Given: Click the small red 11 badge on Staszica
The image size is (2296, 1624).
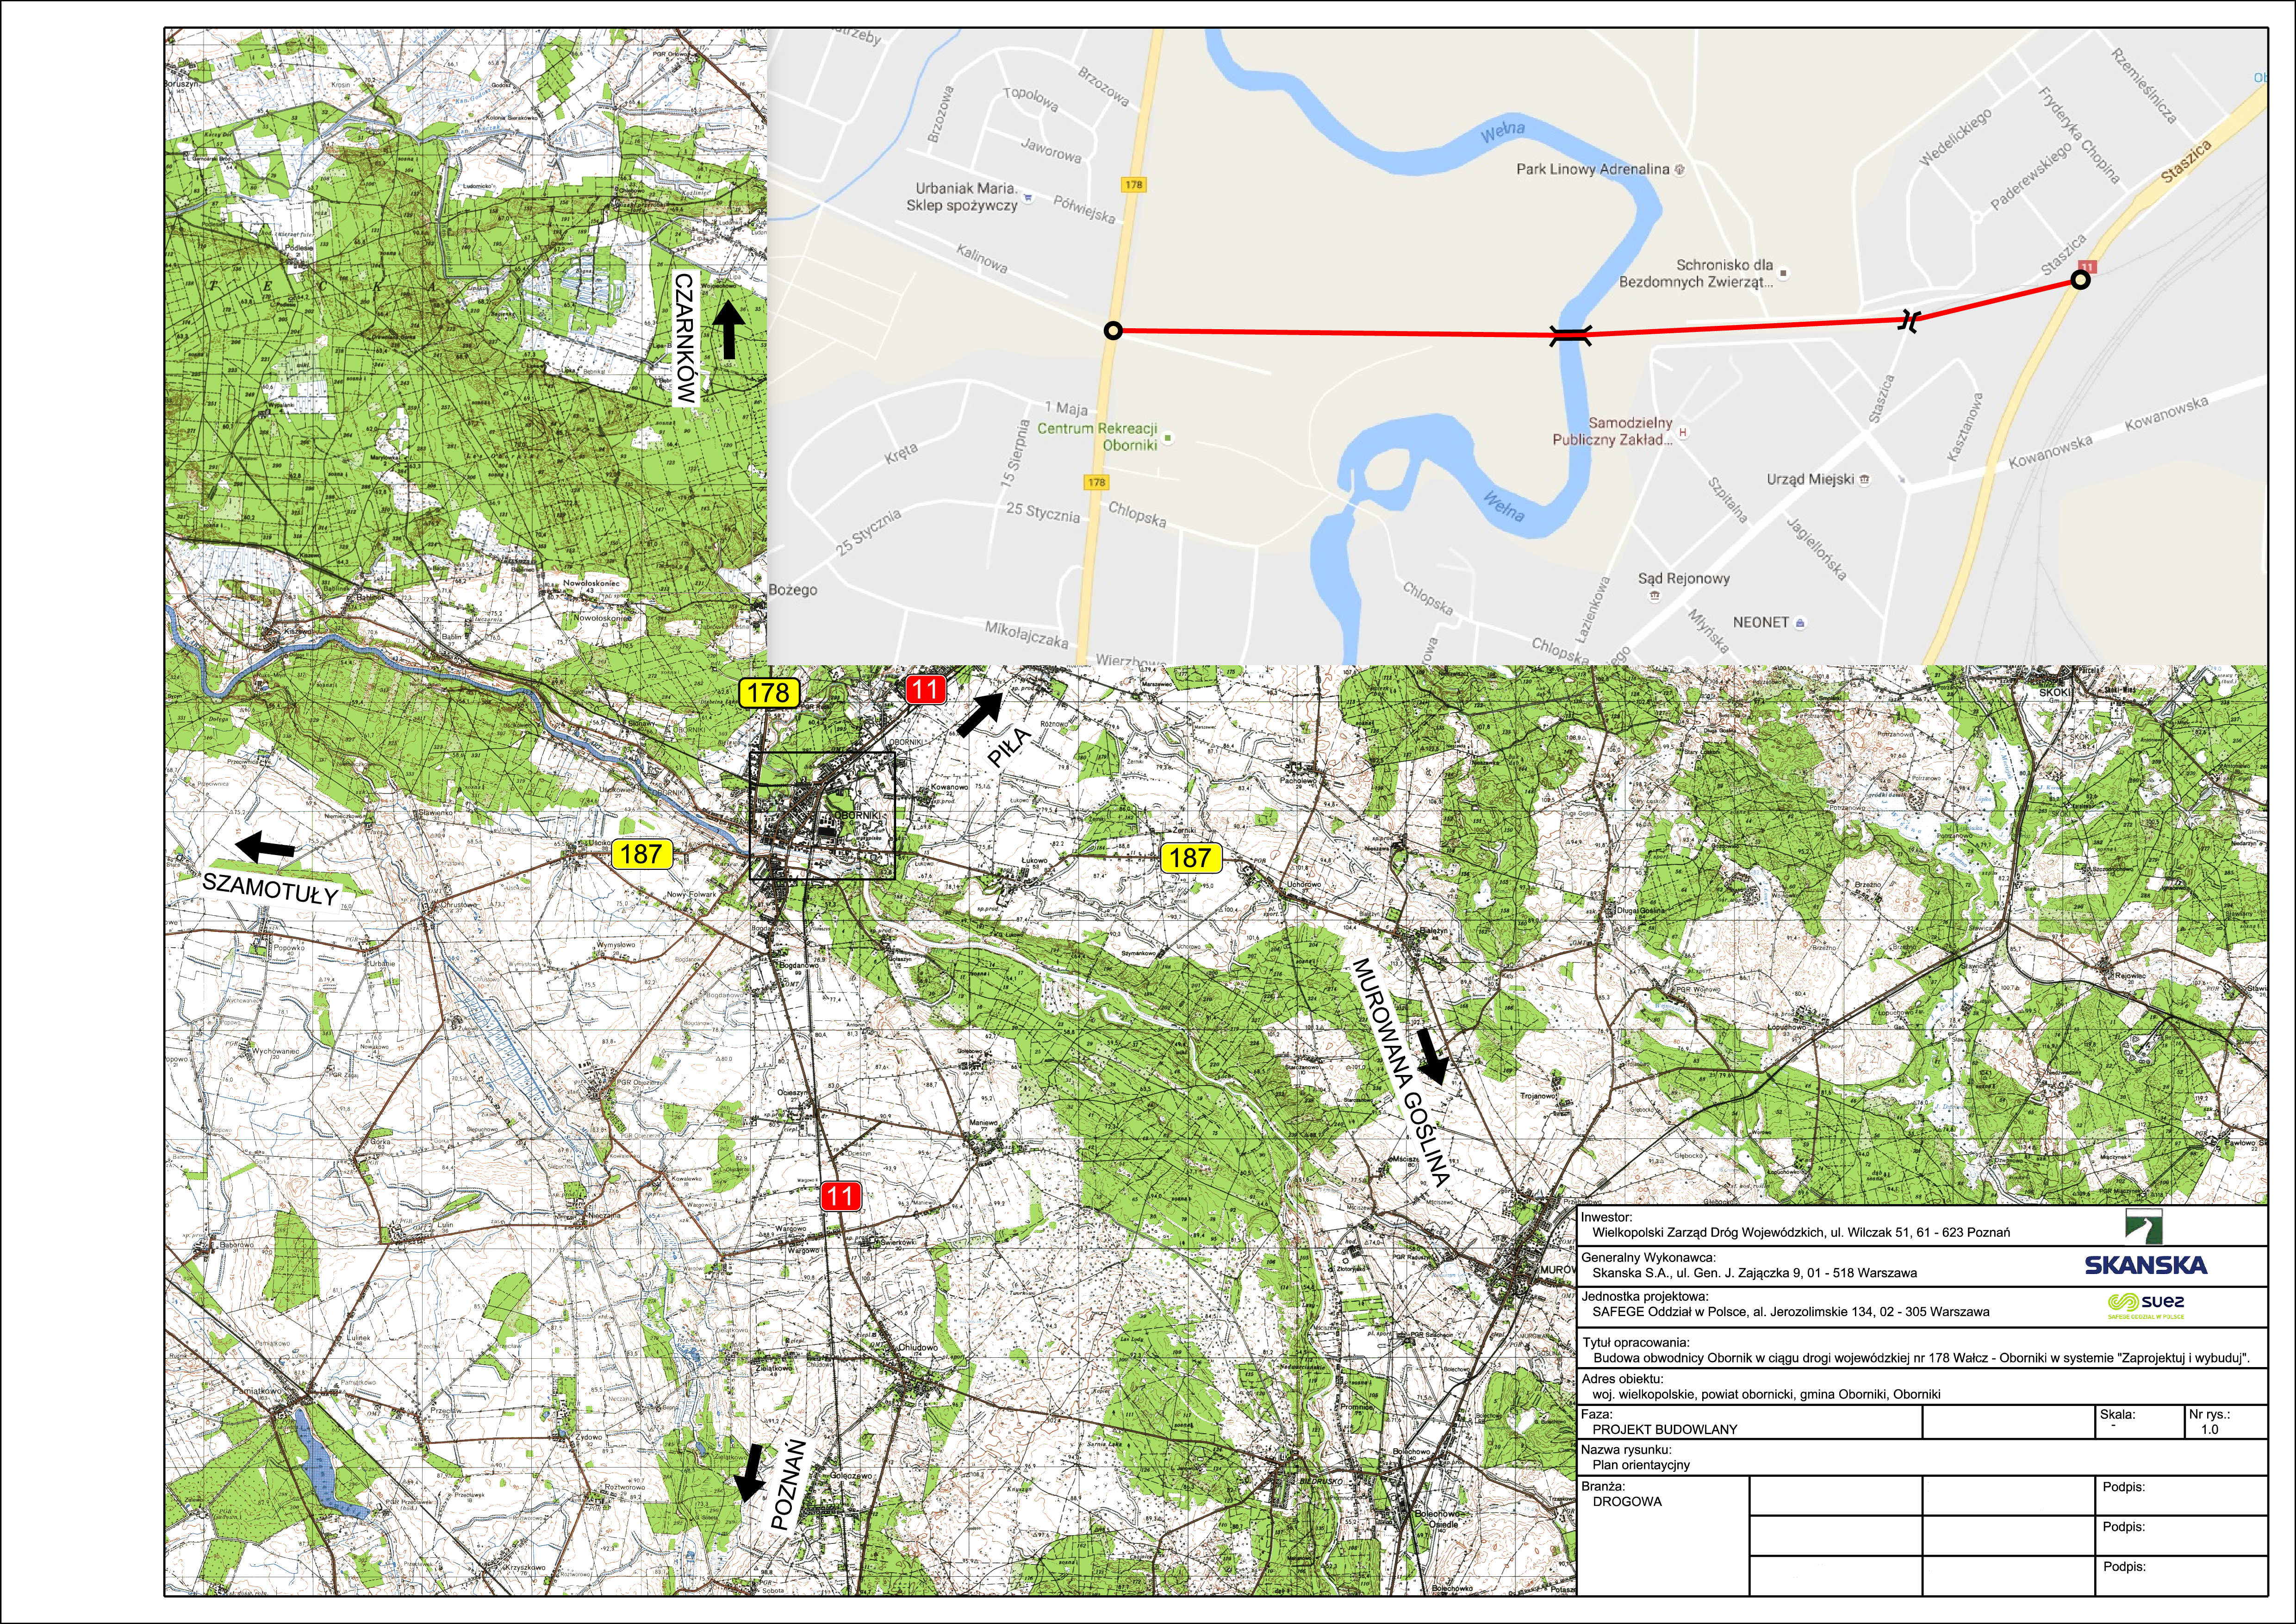Looking at the screenshot, I should tap(2088, 267).
